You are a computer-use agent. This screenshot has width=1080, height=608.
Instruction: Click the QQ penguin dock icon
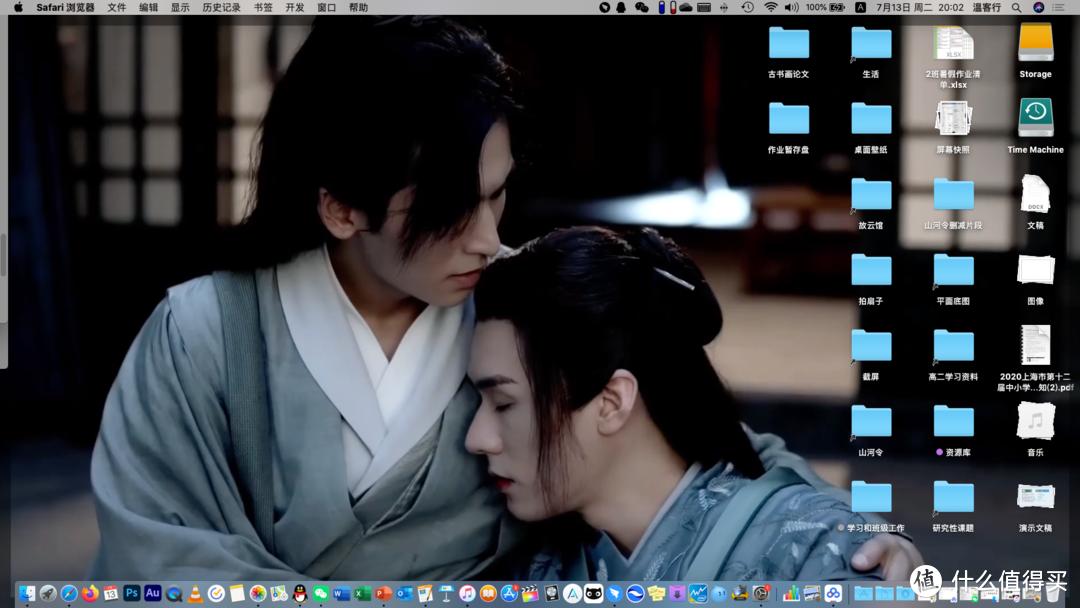click(300, 594)
